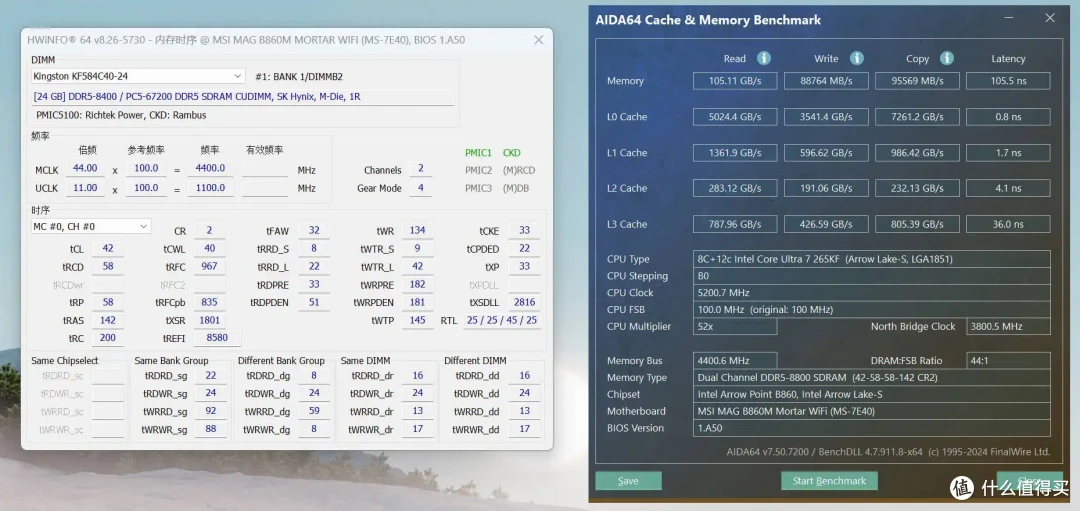Click the tWR value 134
Image resolution: width=1080 pixels, height=511 pixels.
coord(417,231)
